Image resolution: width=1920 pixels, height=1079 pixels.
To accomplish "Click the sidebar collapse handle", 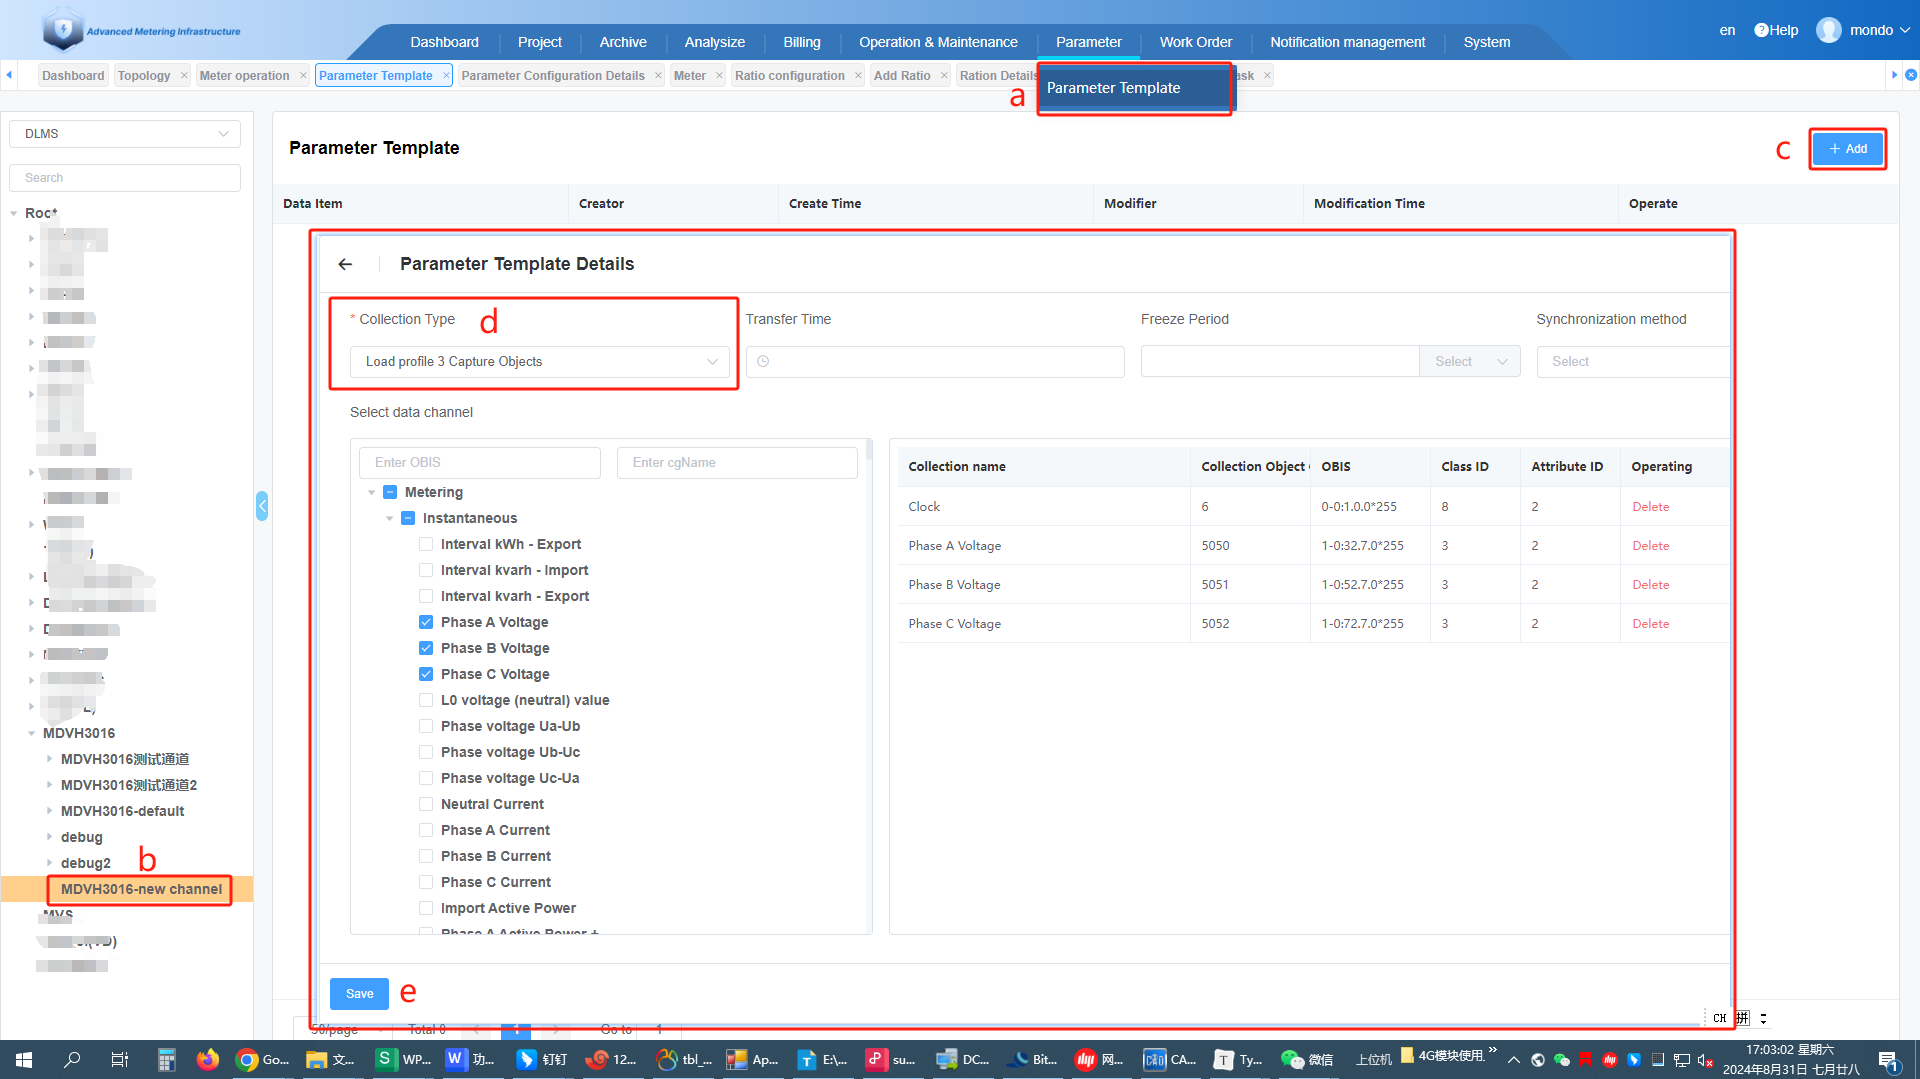I will 262,506.
